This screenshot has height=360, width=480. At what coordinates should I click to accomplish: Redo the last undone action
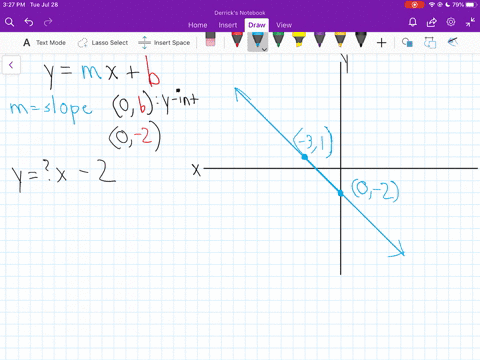click(48, 22)
